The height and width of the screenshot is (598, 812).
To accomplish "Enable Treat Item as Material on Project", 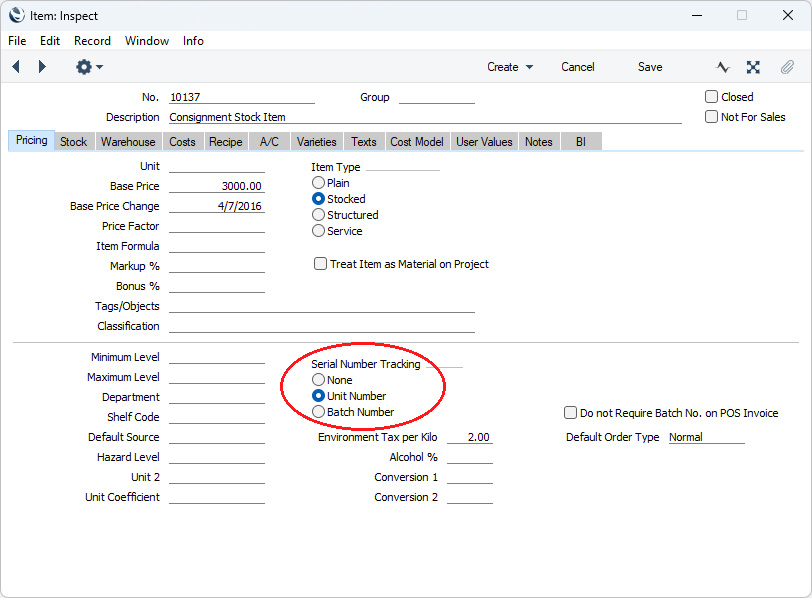I will pos(321,264).
